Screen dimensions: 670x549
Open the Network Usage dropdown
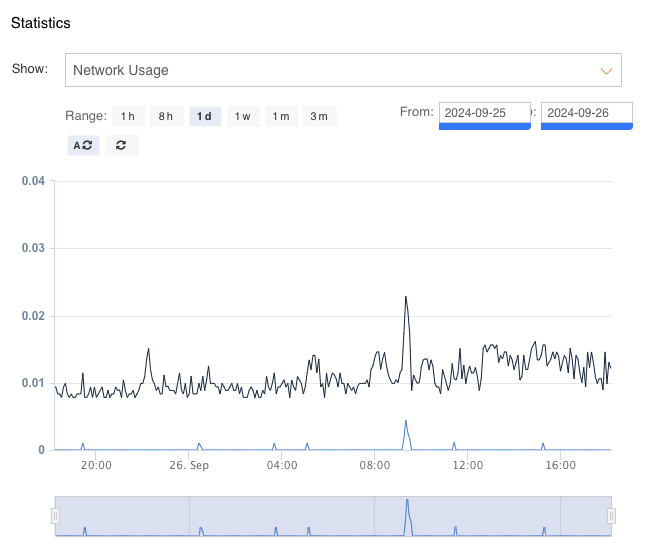point(343,71)
